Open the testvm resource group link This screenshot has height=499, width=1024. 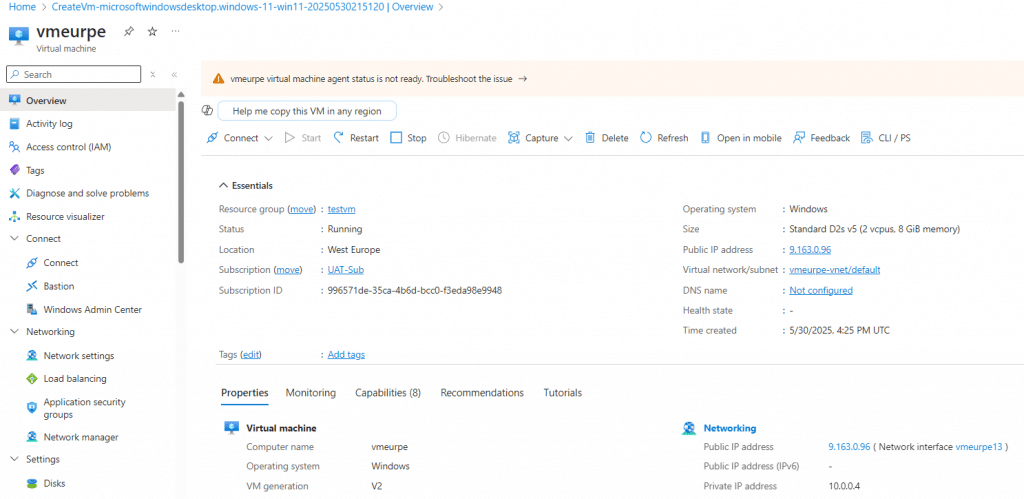click(341, 209)
